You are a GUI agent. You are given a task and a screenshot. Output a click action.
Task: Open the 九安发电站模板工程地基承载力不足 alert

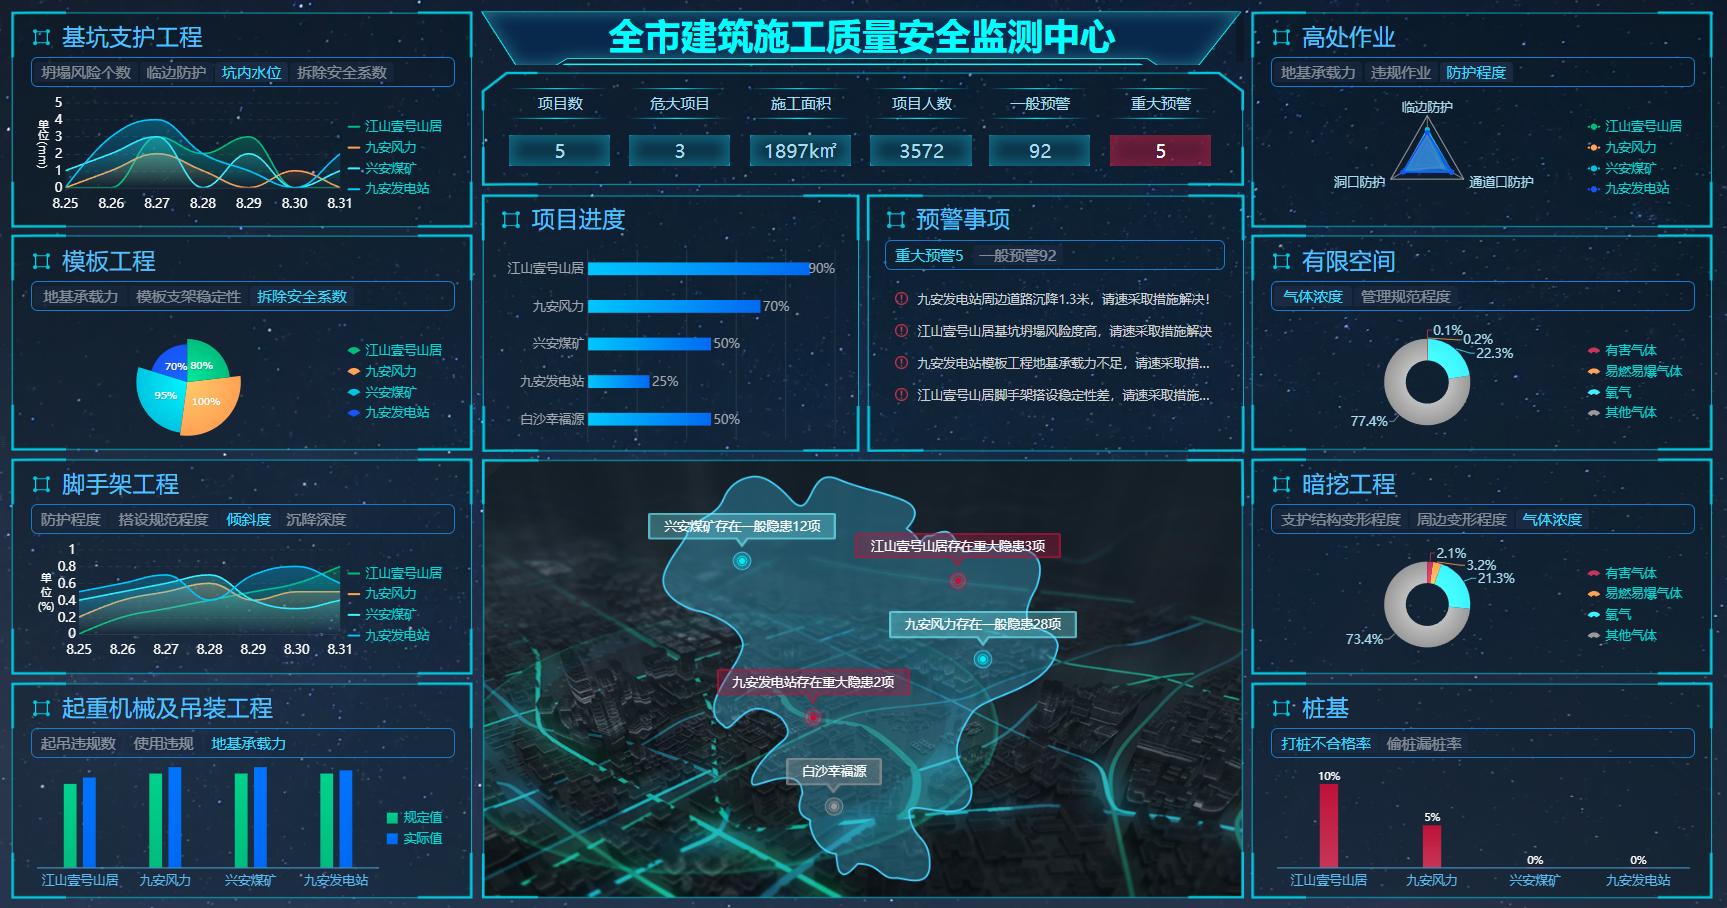click(x=1062, y=363)
